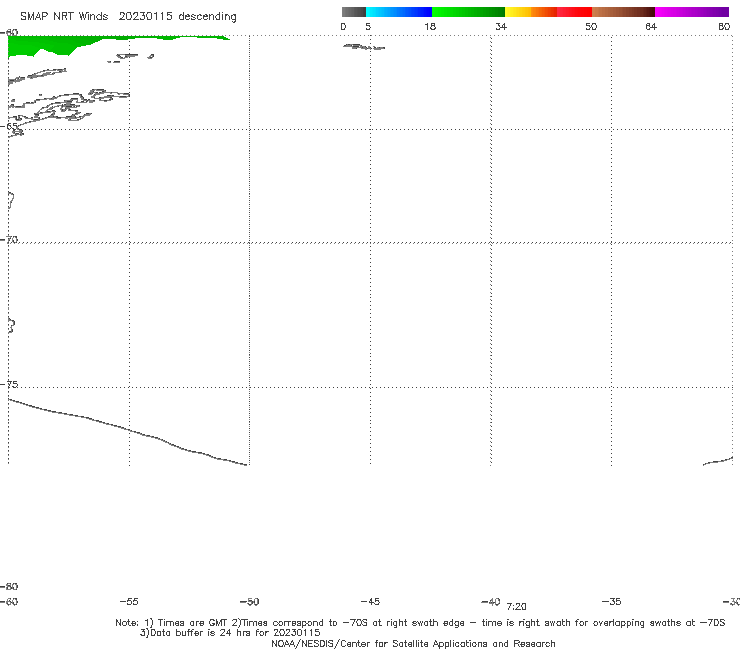The width and height of the screenshot is (740, 650).
Task: Click the small island outline near -45 longitude
Action: [x=364, y=47]
